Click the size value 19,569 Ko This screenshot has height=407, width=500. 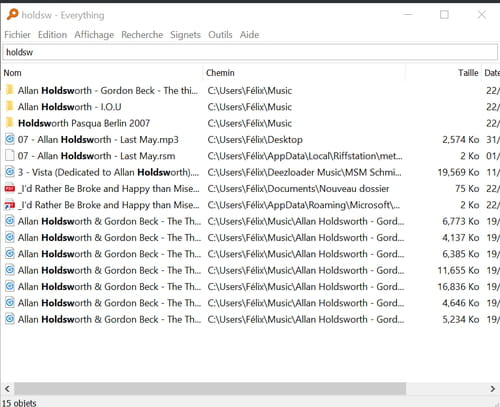pyautogui.click(x=458, y=172)
